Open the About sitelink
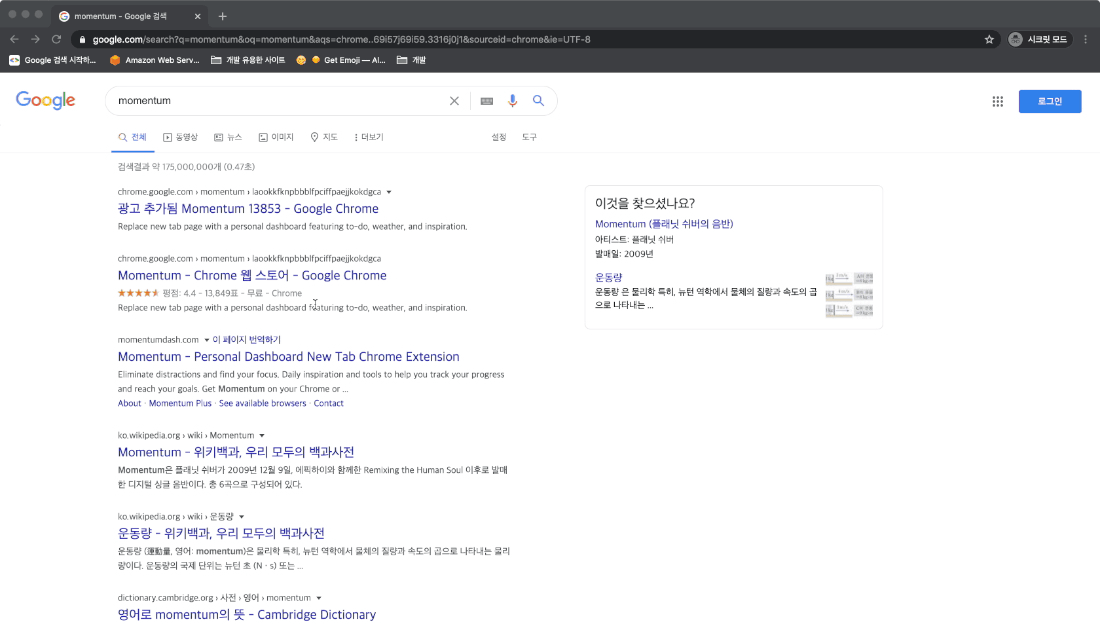The width and height of the screenshot is (1100, 626). point(129,404)
